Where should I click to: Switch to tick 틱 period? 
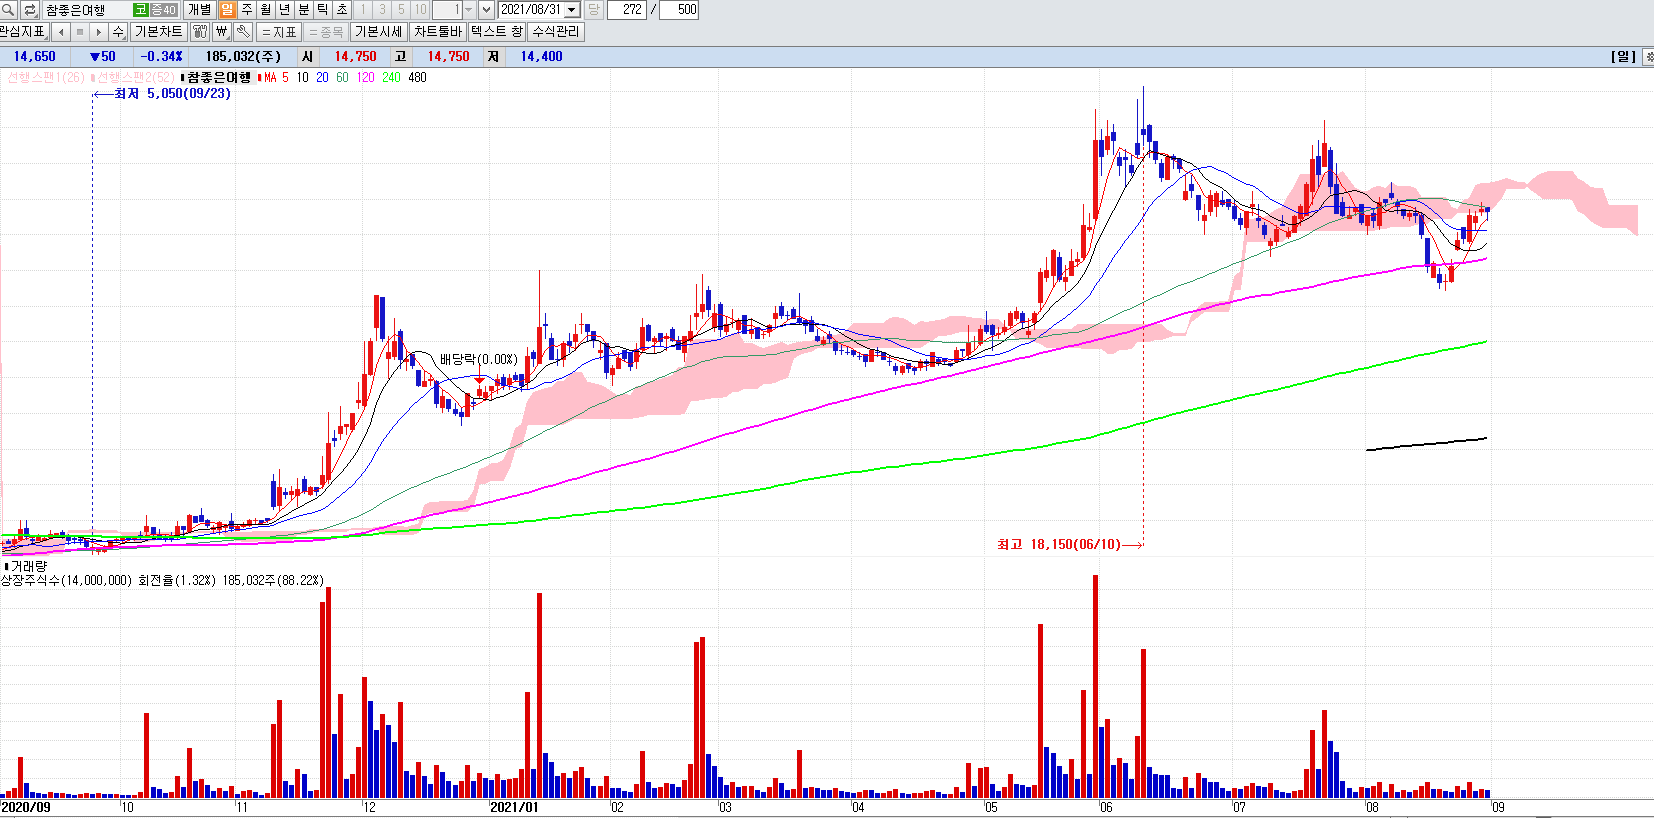pyautogui.click(x=322, y=9)
